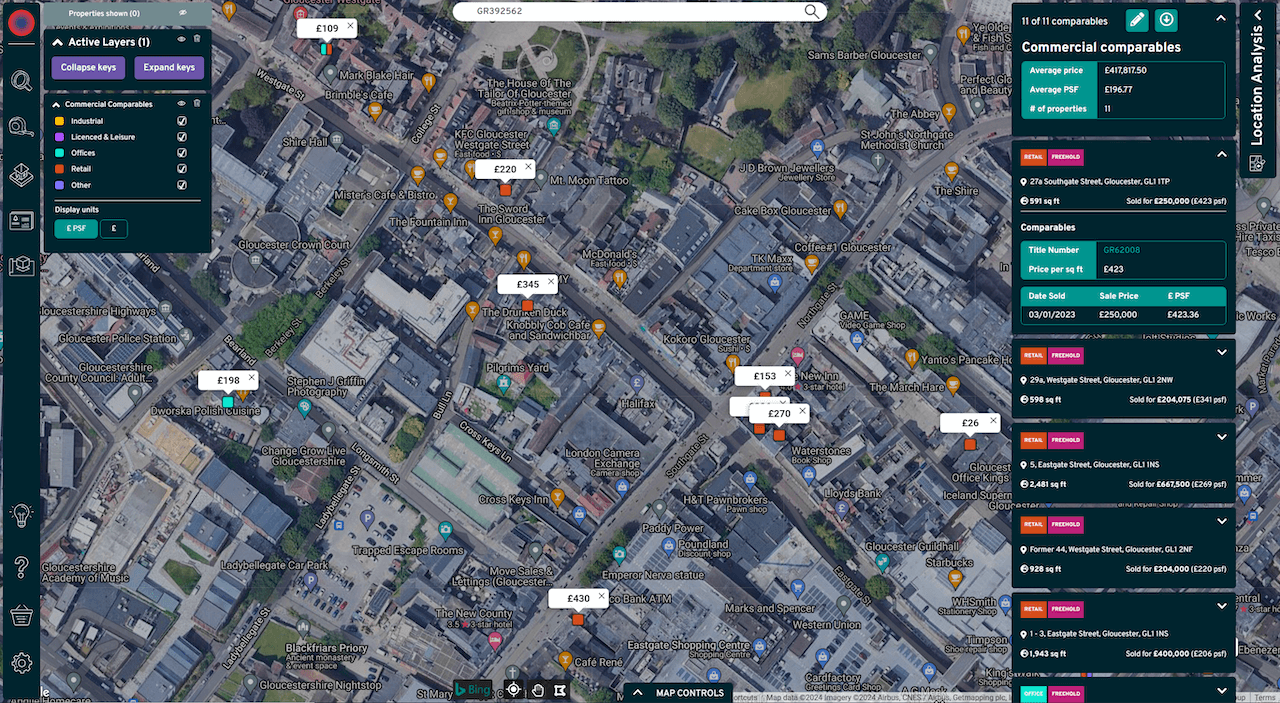
Task: Click the Licenced & Leisure purple swatch
Action: (x=60, y=137)
